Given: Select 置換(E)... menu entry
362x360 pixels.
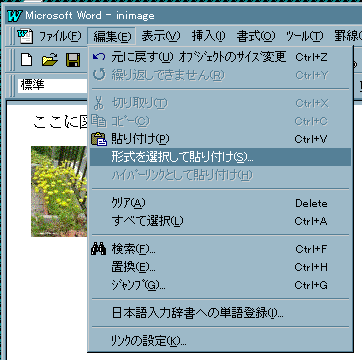Looking at the screenshot, I should tap(220, 267).
